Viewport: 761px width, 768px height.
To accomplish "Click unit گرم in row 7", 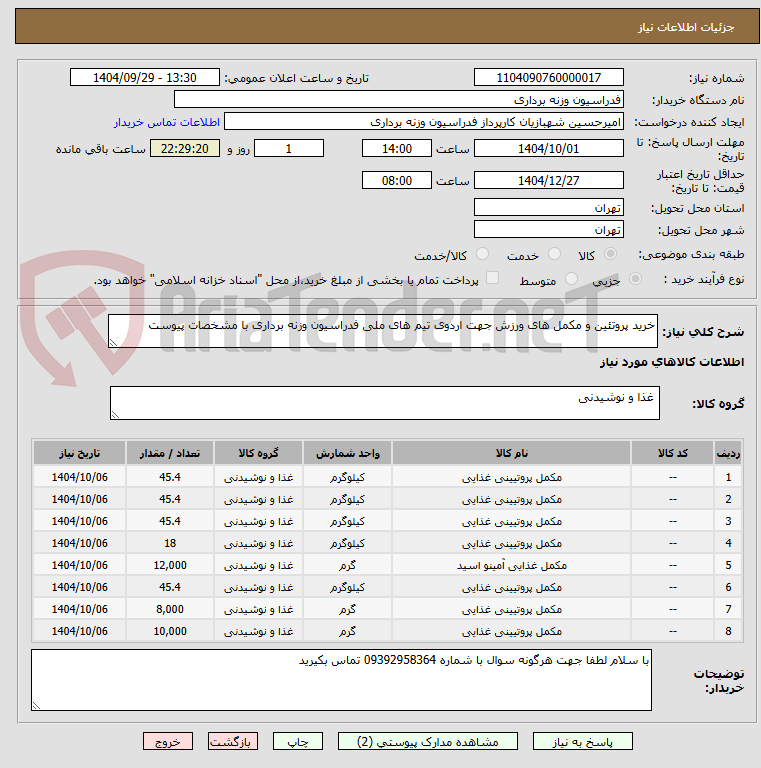I will click(x=347, y=609).
